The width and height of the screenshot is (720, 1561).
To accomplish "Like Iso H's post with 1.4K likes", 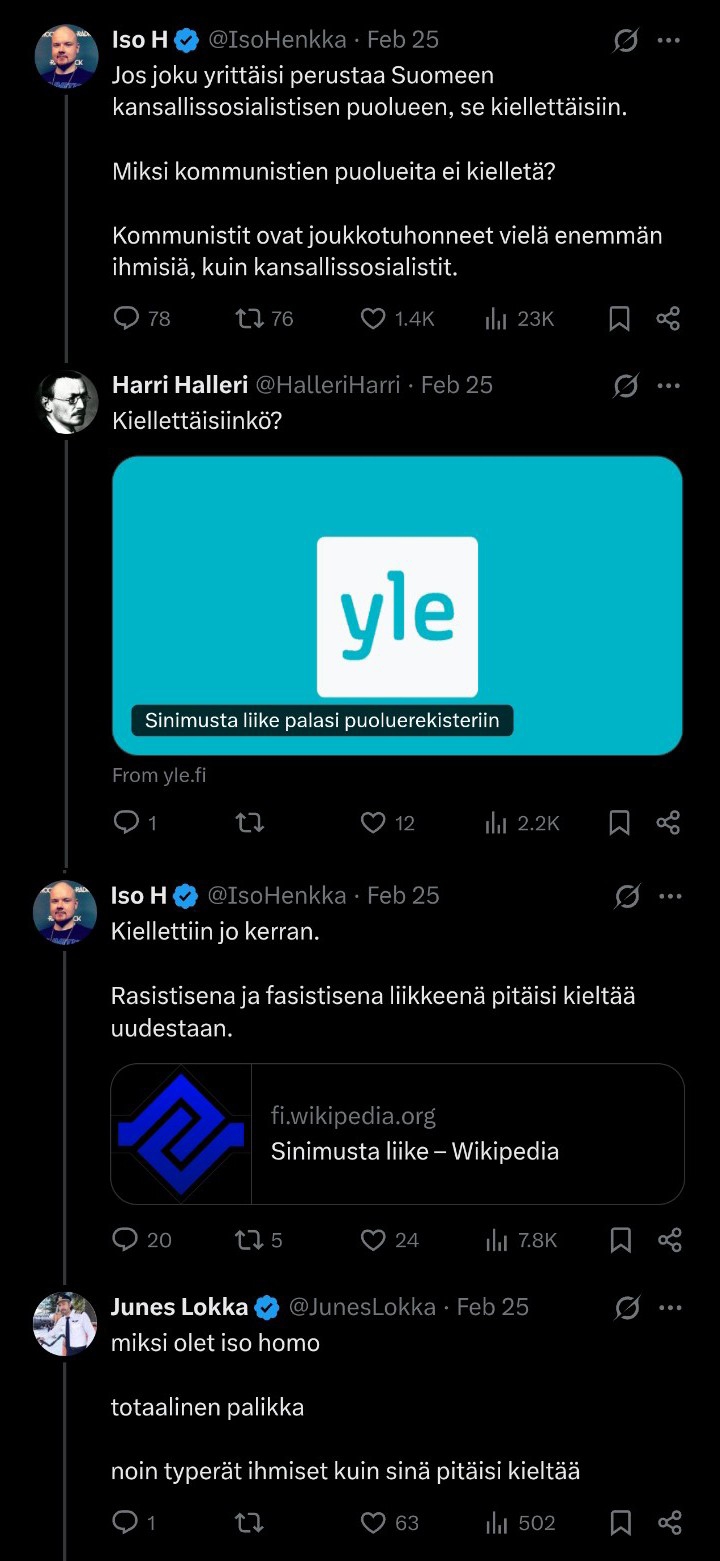I will tap(373, 319).
